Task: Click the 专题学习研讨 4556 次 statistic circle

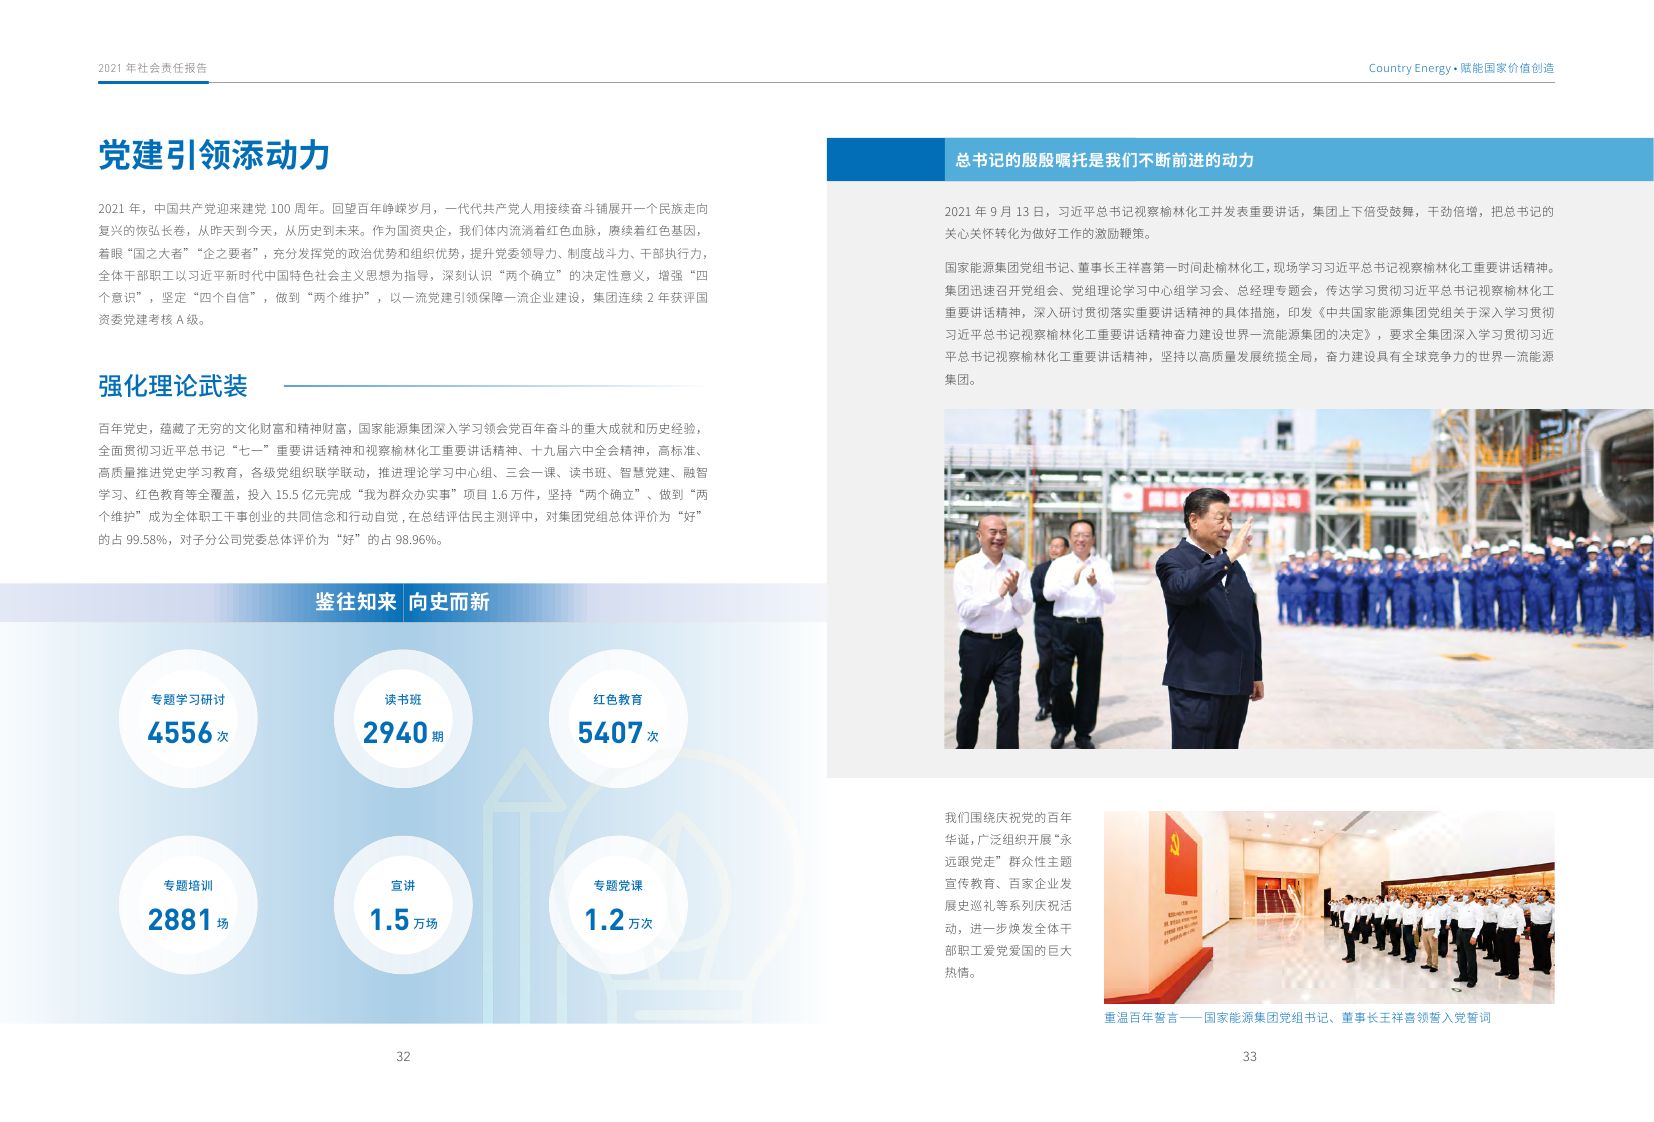Action: point(188,719)
